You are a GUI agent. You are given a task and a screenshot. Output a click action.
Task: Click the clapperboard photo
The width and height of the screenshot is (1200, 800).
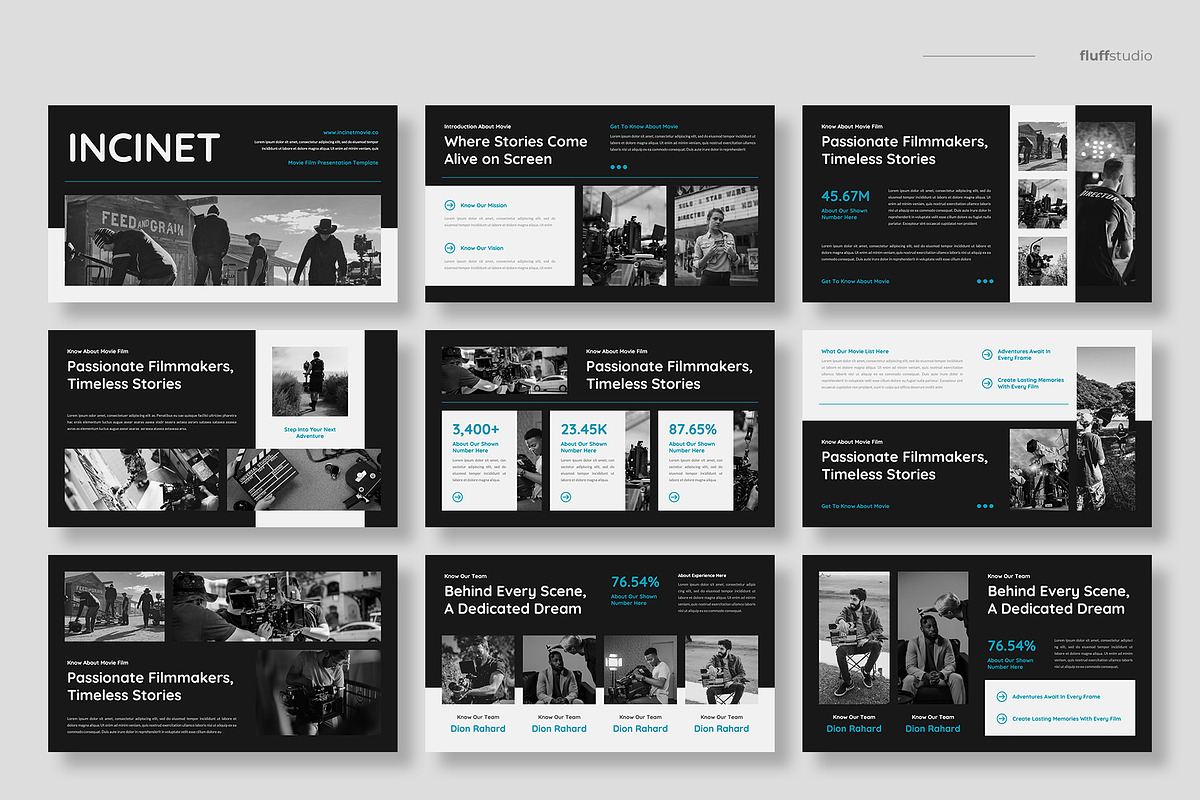pyautogui.click(x=304, y=479)
